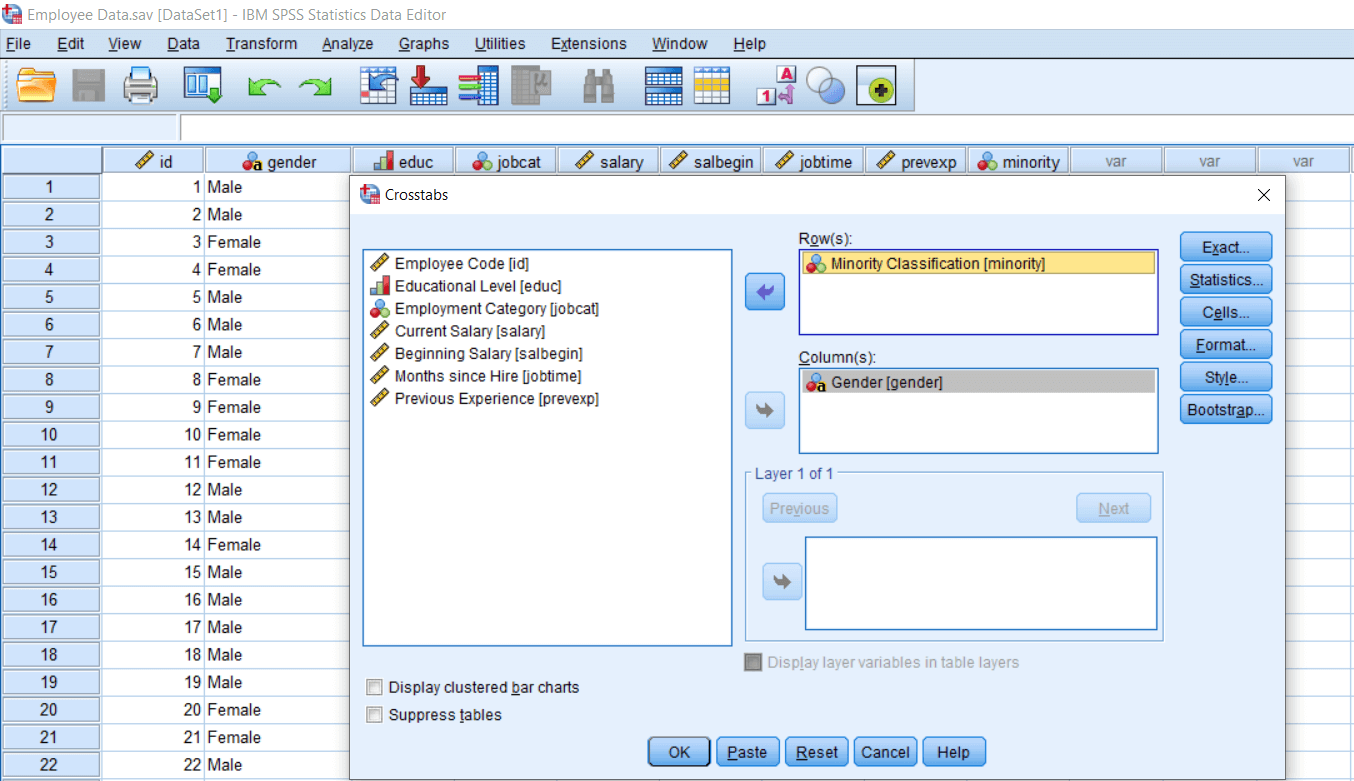The width and height of the screenshot is (1354, 781).
Task: Go to variable red arrow icon
Action: pyautogui.click(x=428, y=86)
